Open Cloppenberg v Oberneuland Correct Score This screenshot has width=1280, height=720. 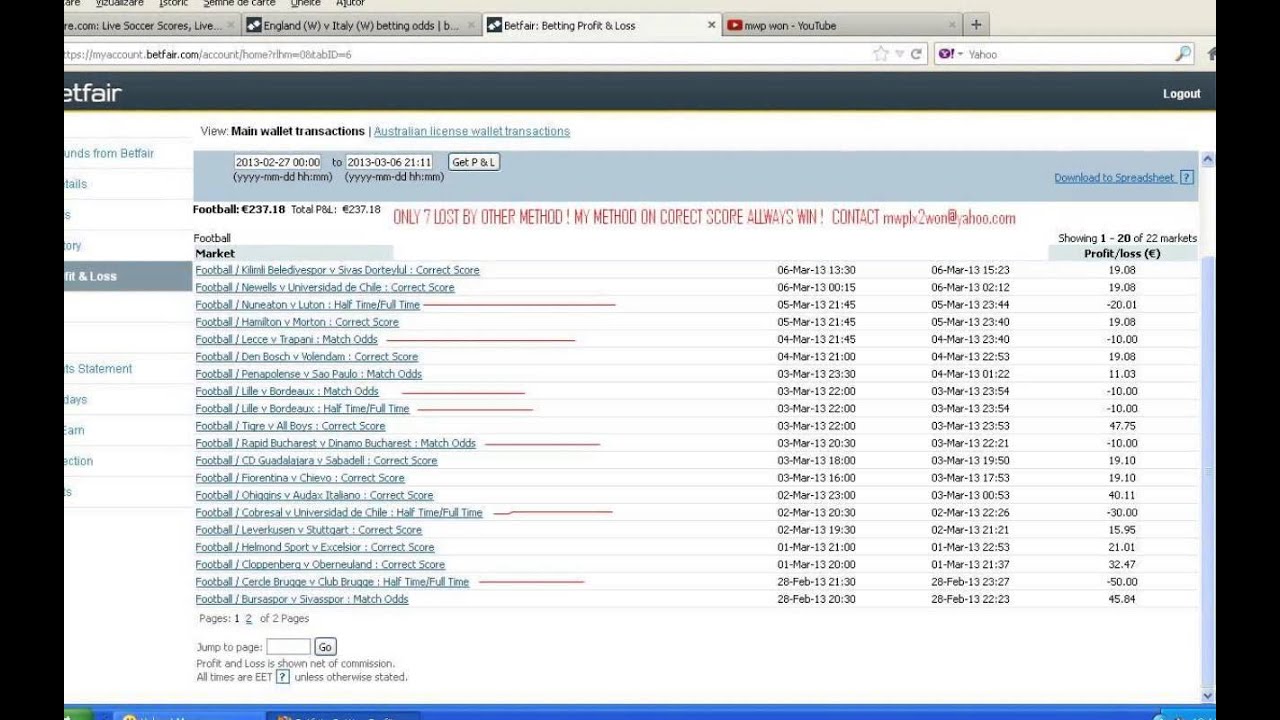click(x=320, y=565)
